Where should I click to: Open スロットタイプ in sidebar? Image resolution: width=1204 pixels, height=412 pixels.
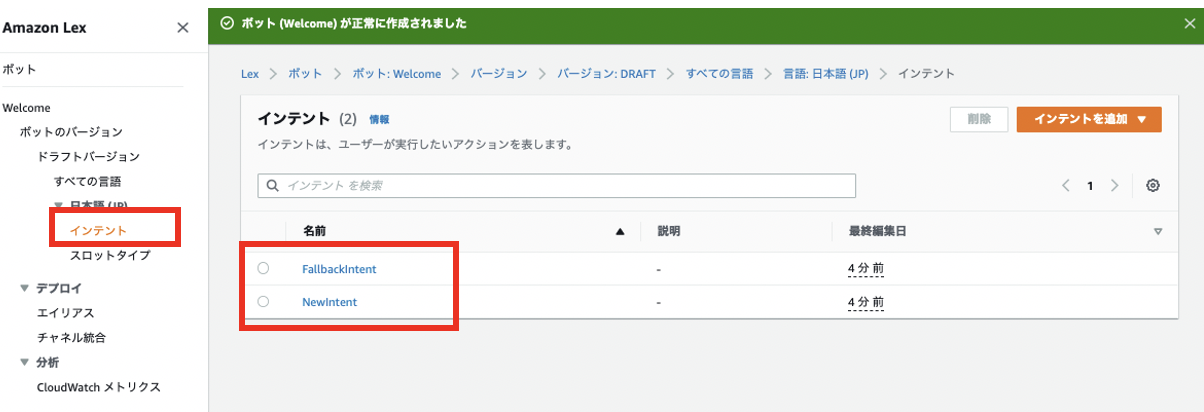tap(110, 256)
